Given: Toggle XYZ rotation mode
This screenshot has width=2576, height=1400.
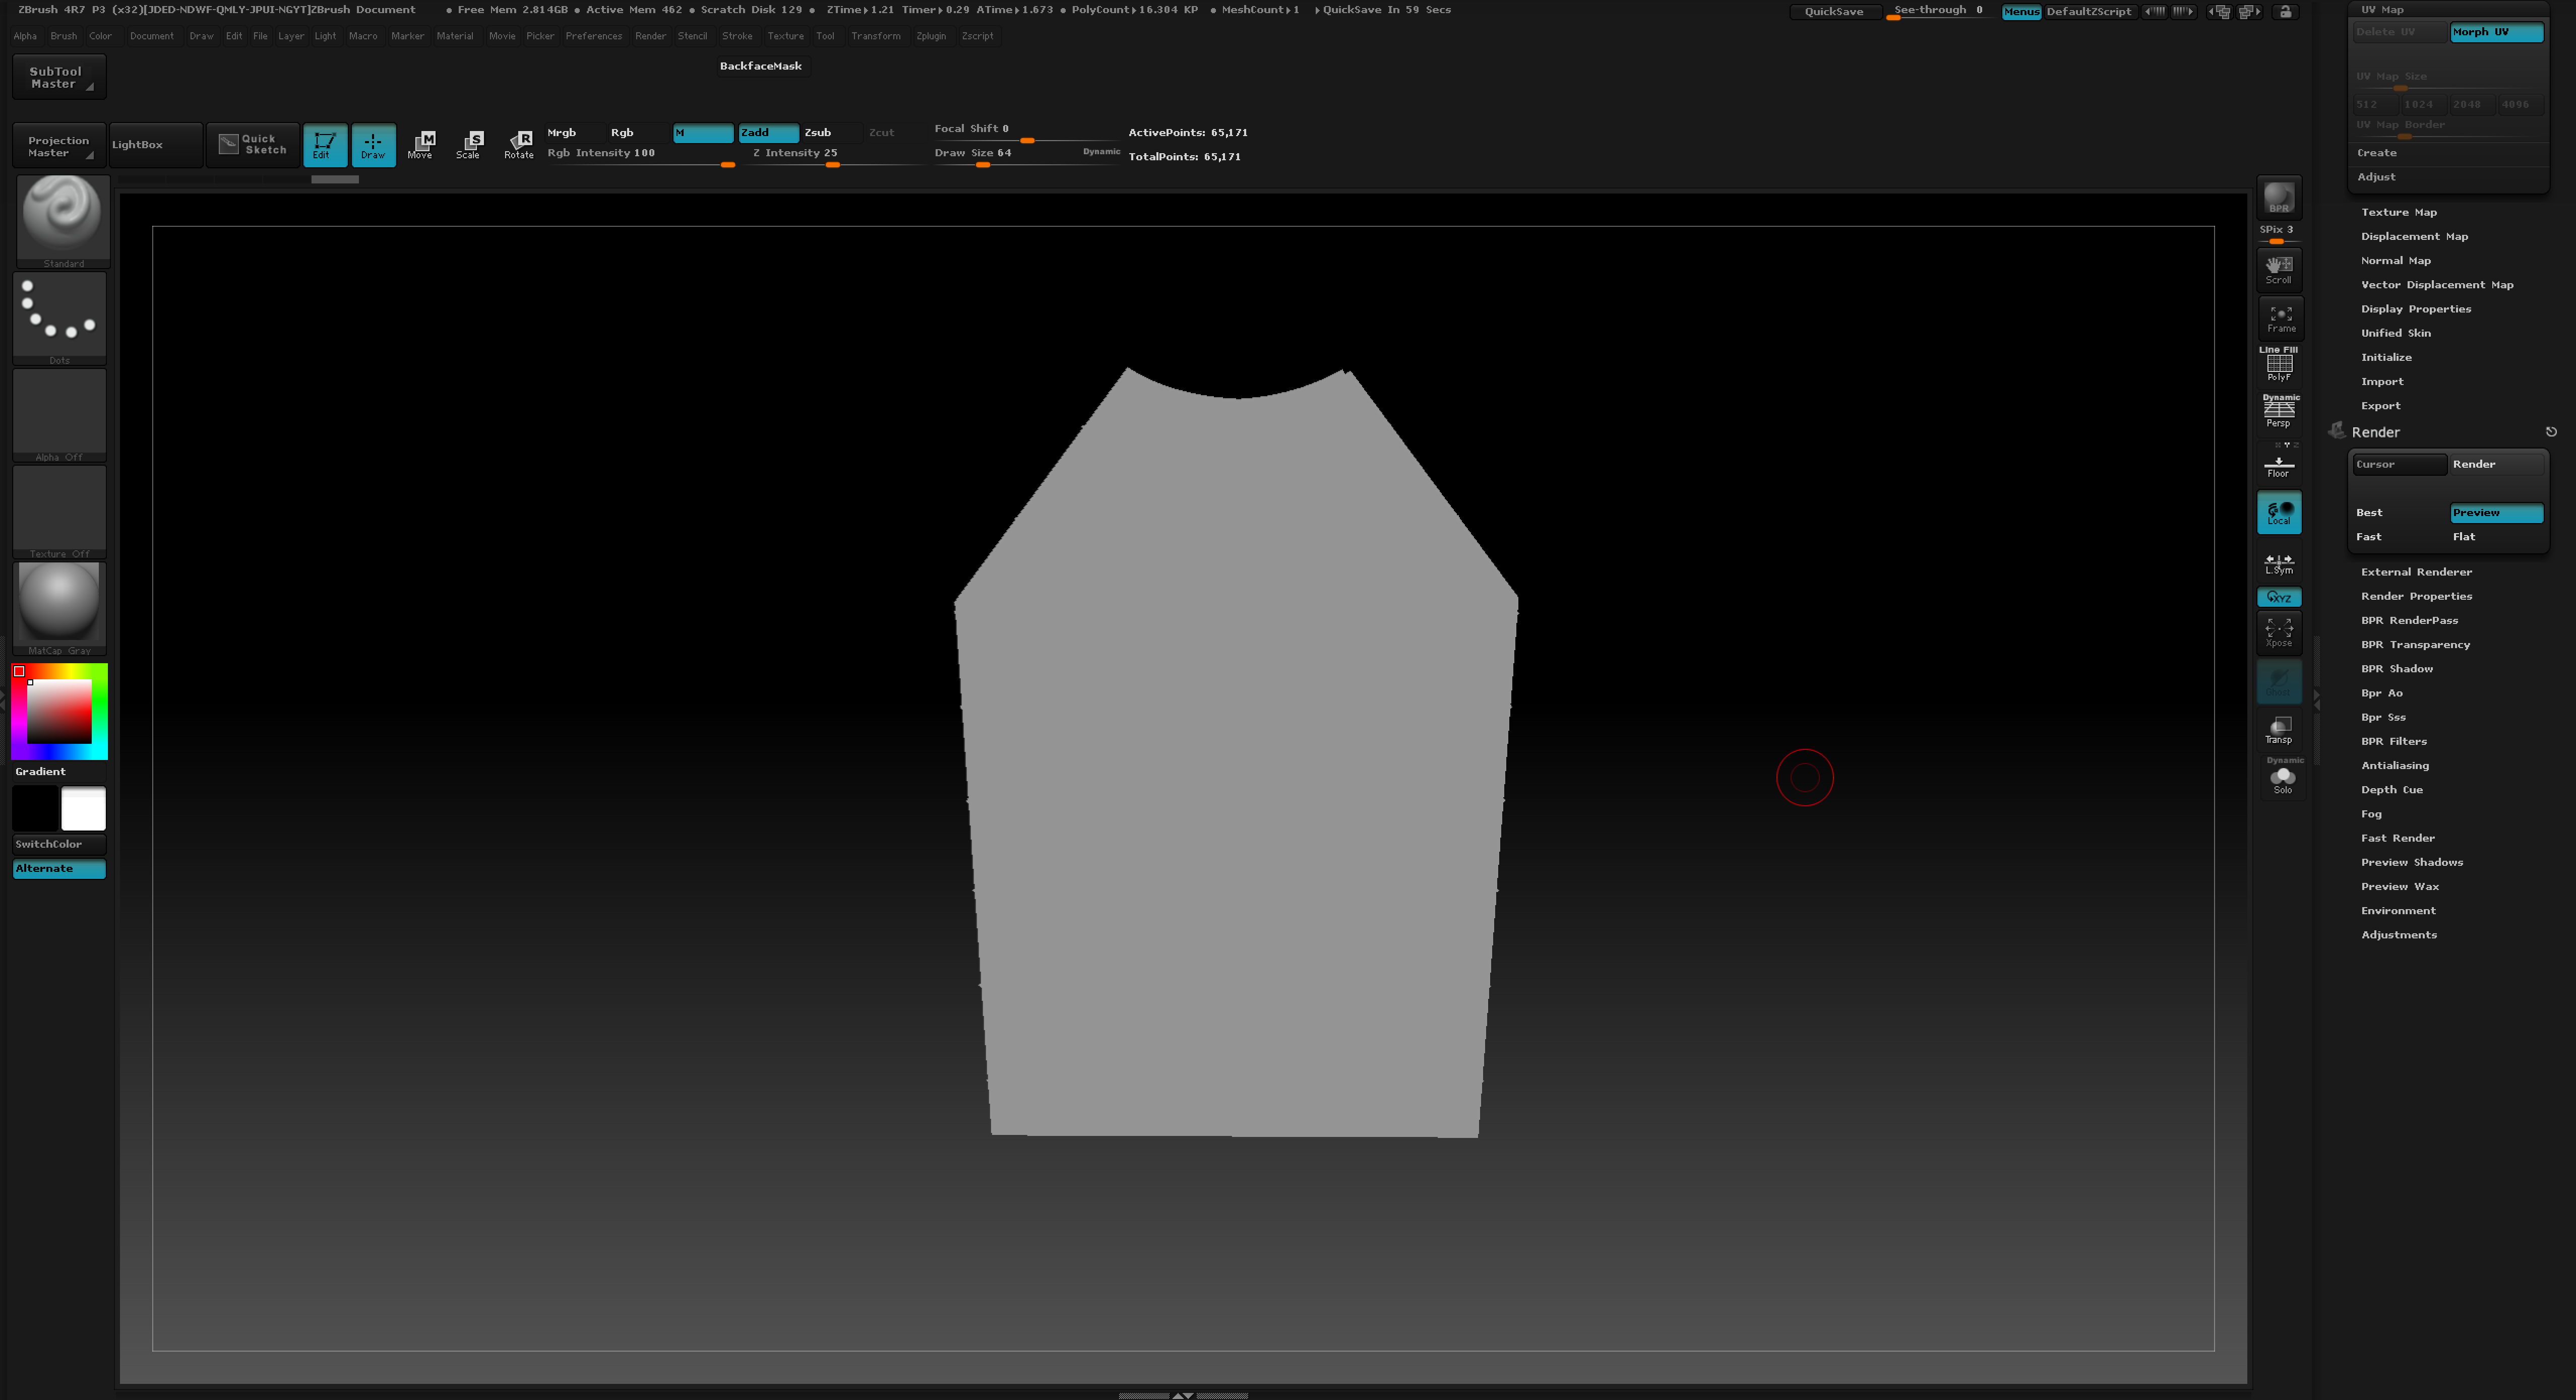Looking at the screenshot, I should pyautogui.click(x=2279, y=597).
